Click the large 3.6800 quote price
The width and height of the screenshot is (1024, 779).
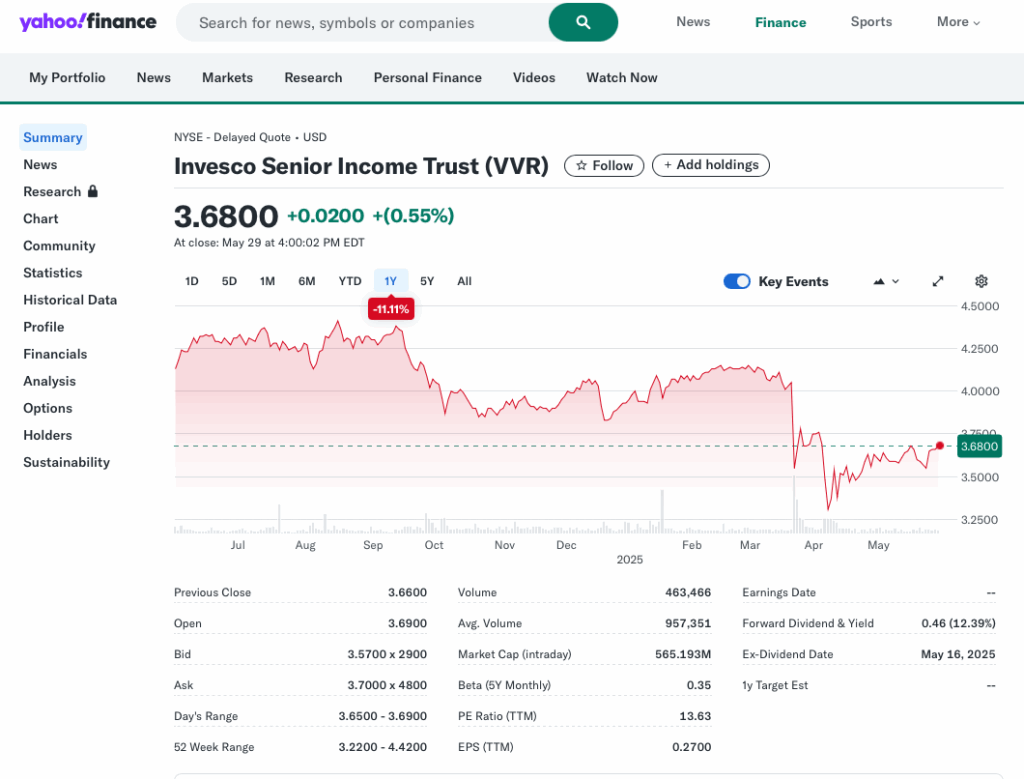click(x=226, y=216)
